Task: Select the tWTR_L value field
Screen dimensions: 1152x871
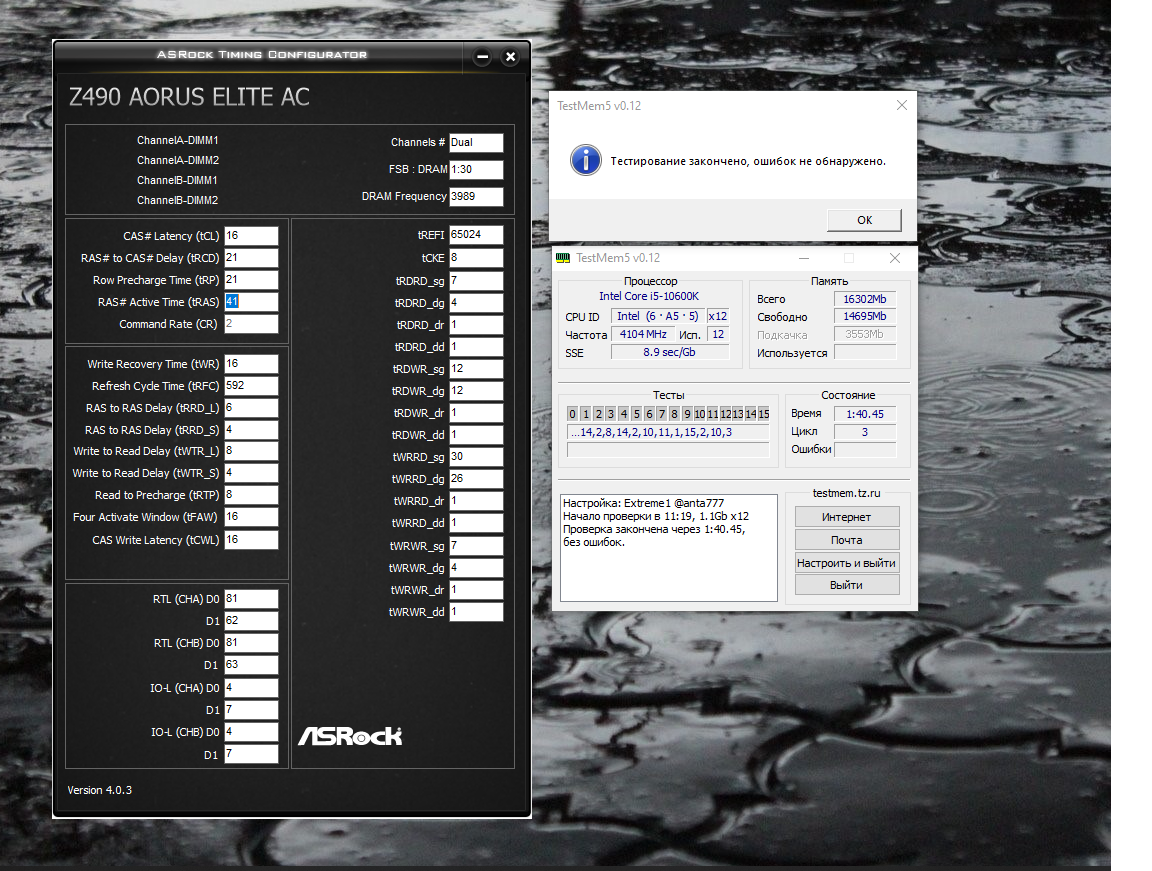Action: click(x=251, y=451)
